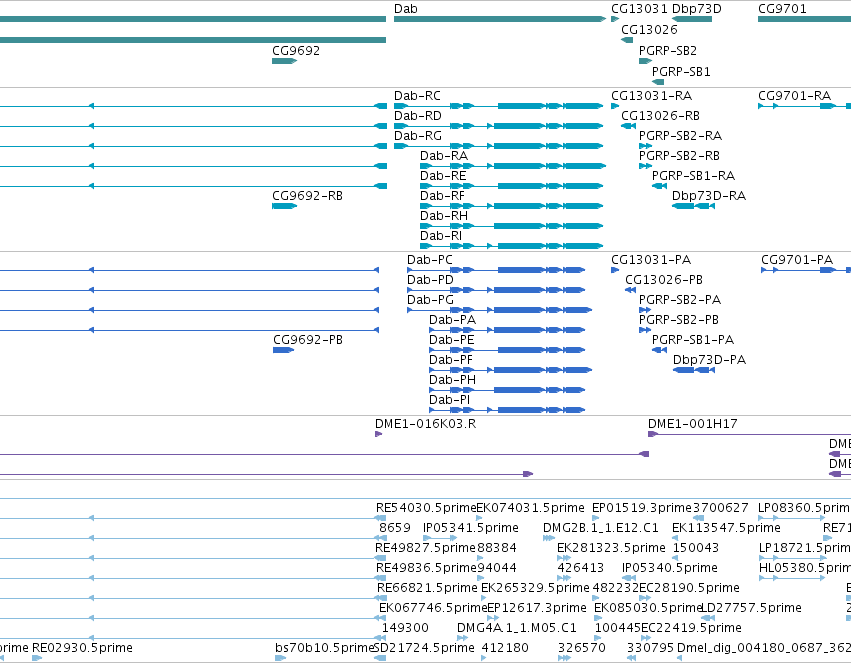Click the Dbp73D-PA protein label
This screenshot has height=663, width=851.
coord(709,360)
